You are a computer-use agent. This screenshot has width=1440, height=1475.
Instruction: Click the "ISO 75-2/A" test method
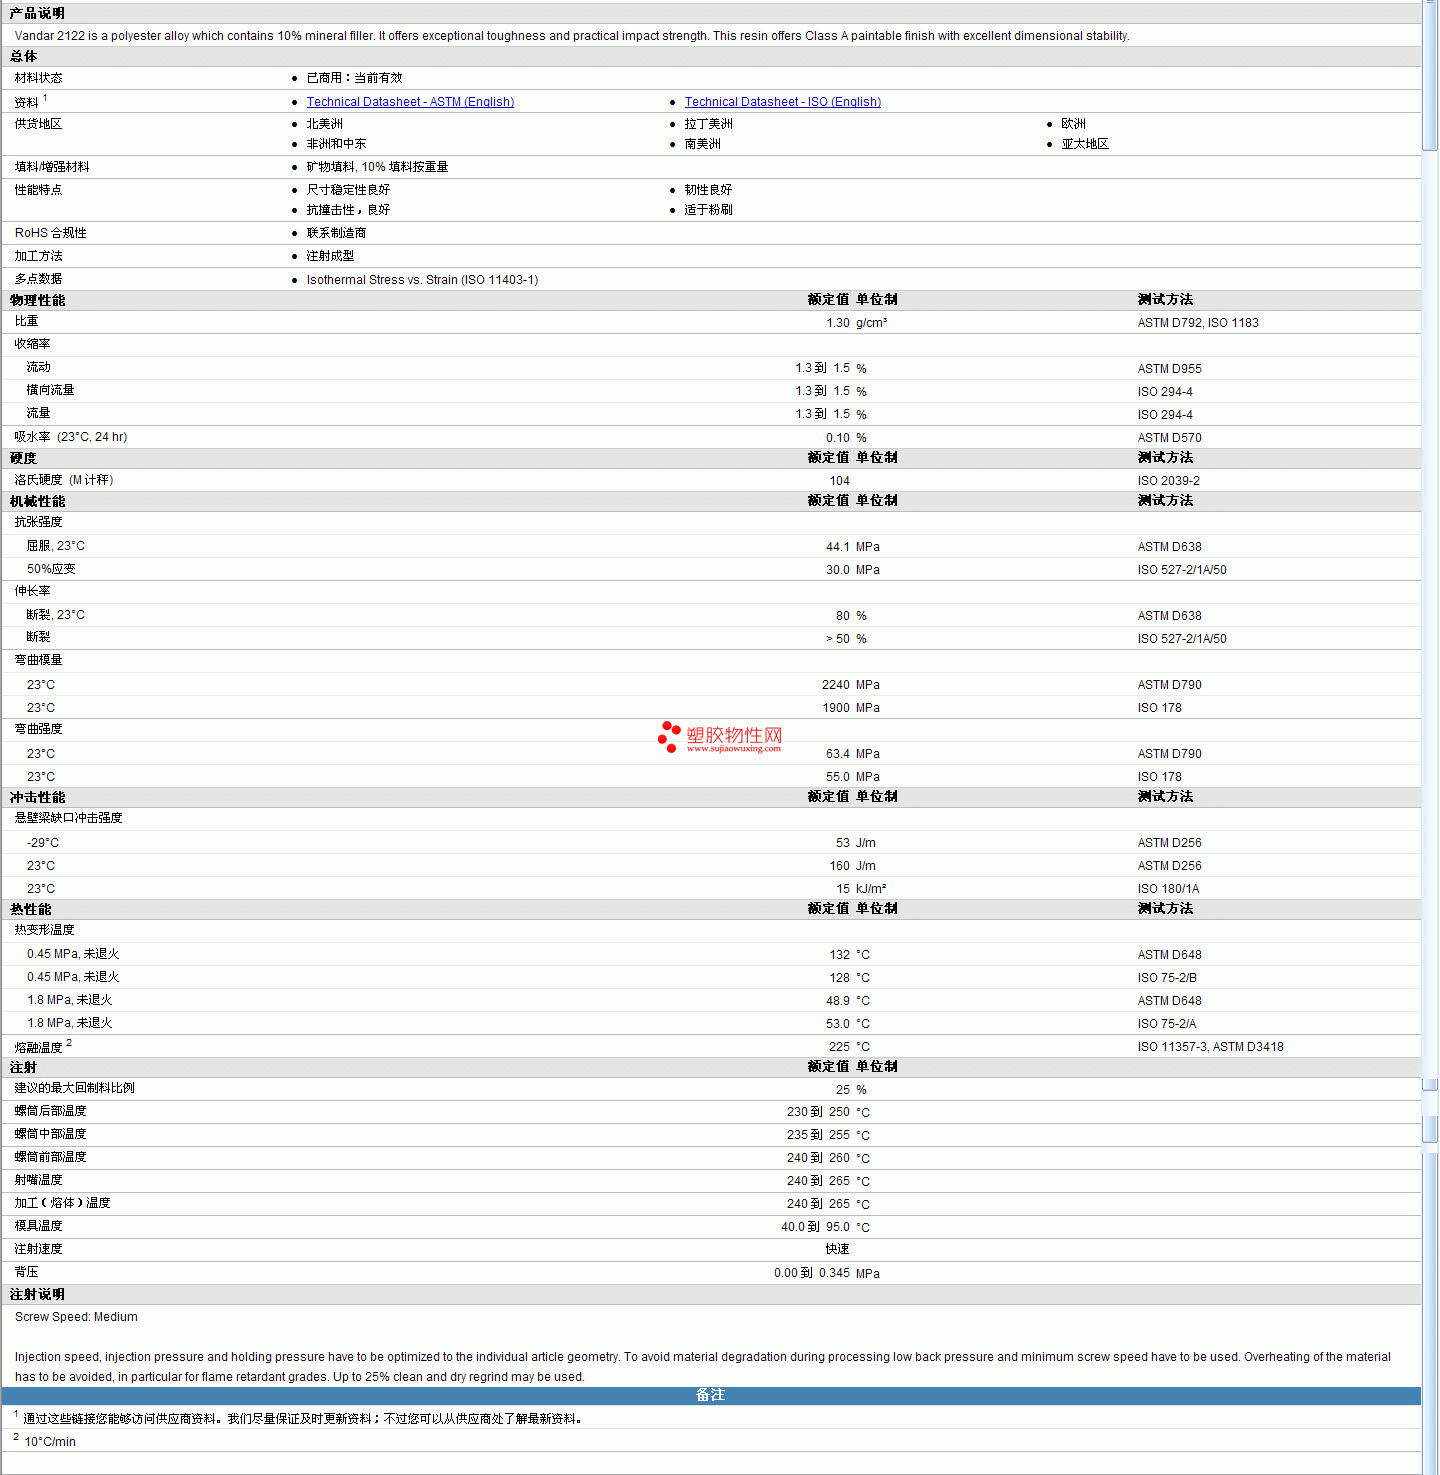click(x=1167, y=1024)
